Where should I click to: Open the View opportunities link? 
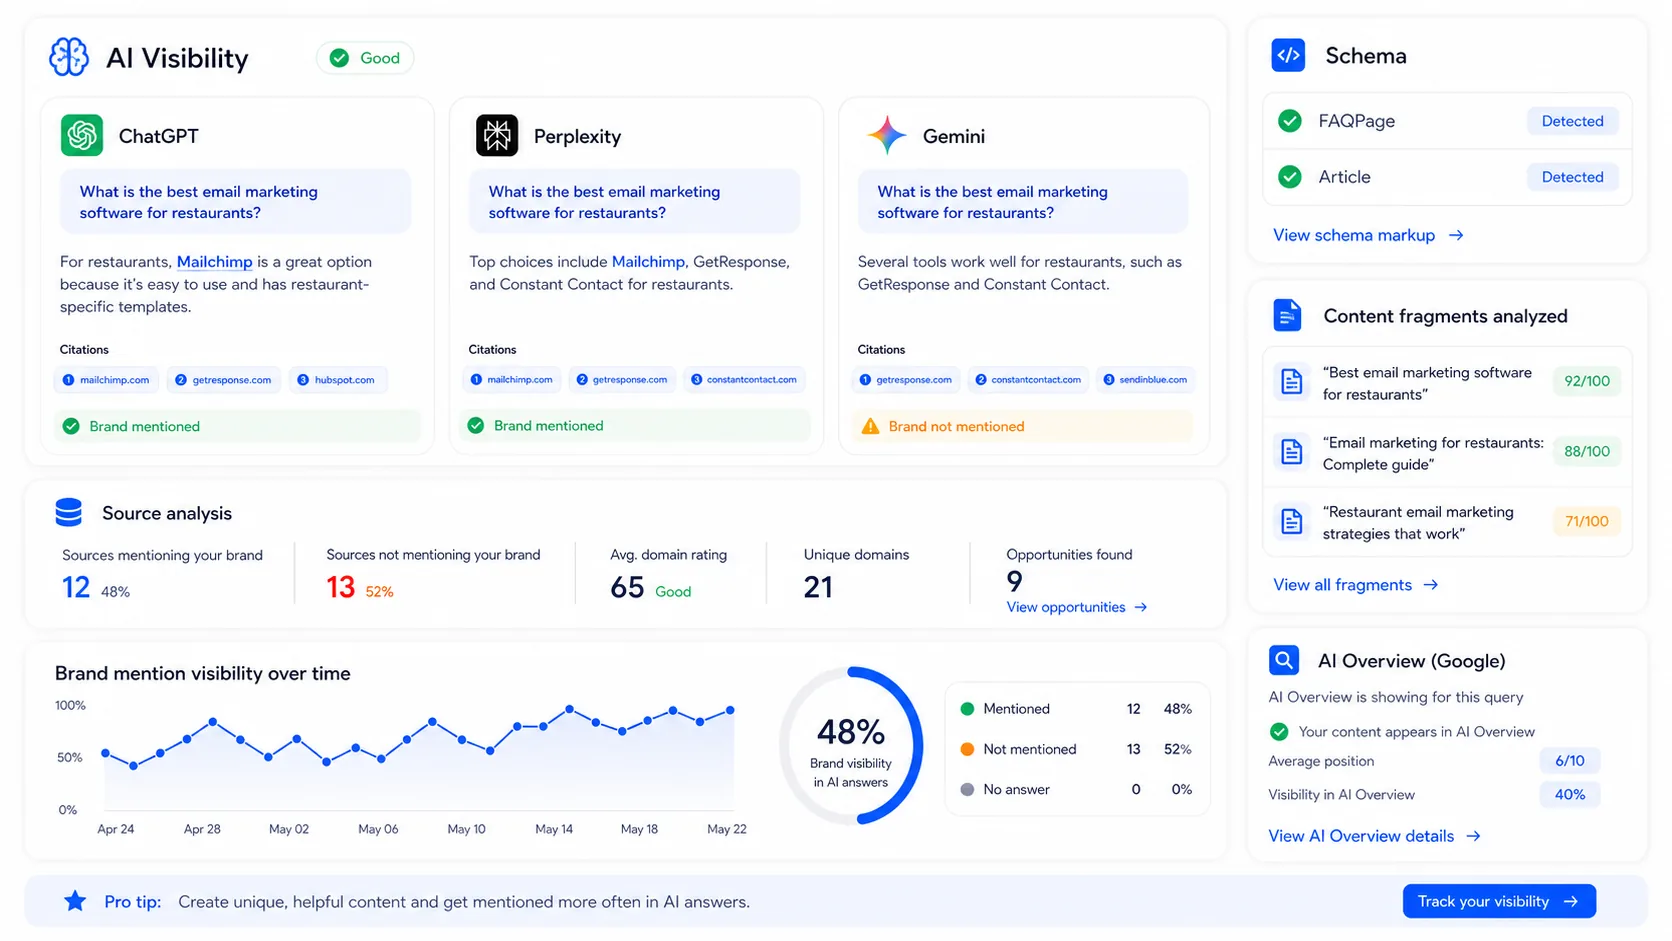[x=1076, y=607]
